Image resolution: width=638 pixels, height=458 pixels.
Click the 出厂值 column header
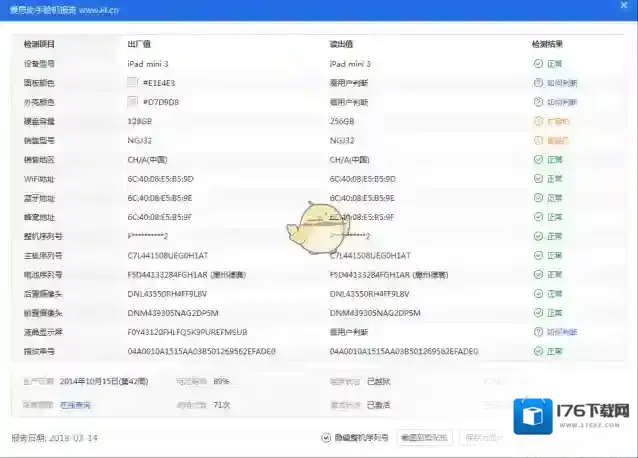tap(139, 44)
